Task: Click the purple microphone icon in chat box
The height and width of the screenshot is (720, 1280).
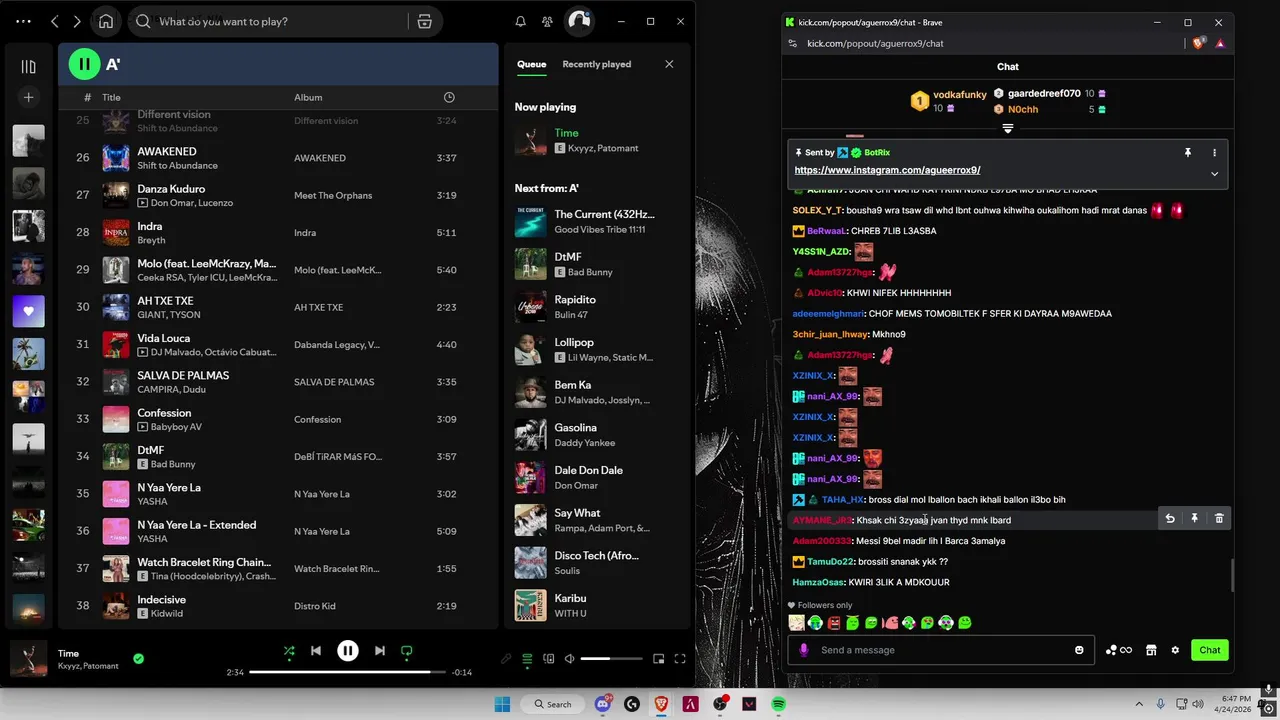Action: click(803, 650)
